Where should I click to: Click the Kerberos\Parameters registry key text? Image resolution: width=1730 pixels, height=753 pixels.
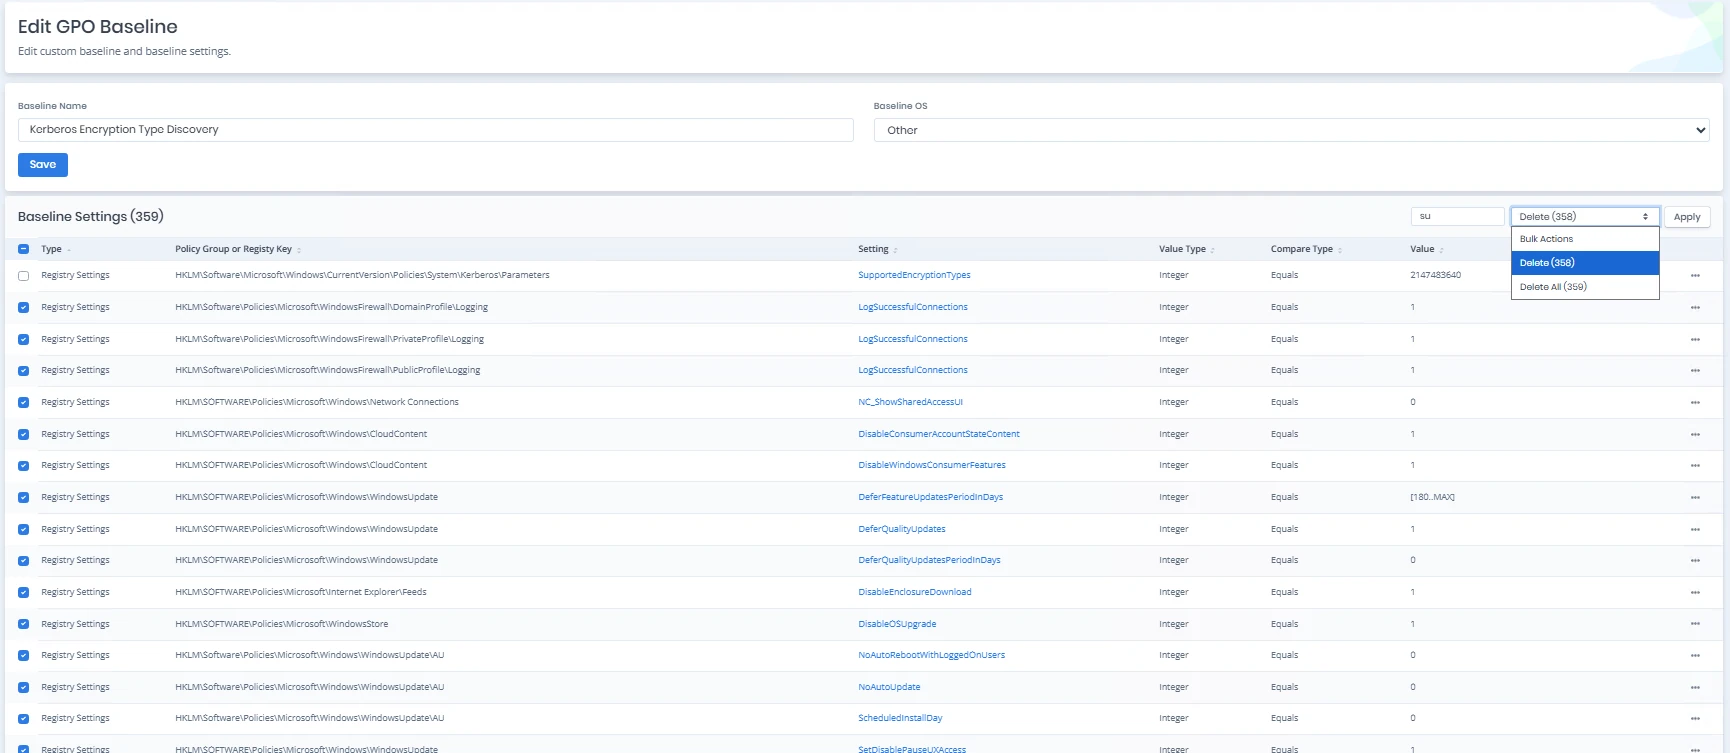click(362, 275)
